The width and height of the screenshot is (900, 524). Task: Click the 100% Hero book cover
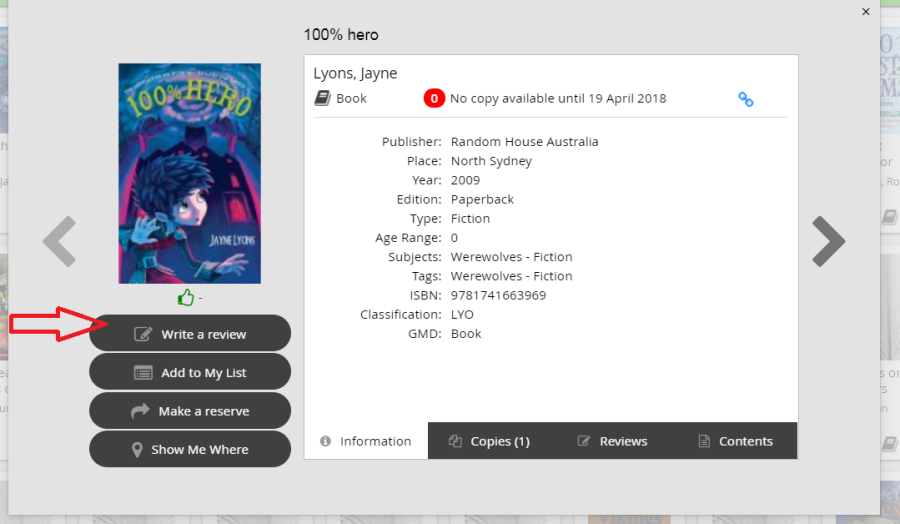coord(189,174)
